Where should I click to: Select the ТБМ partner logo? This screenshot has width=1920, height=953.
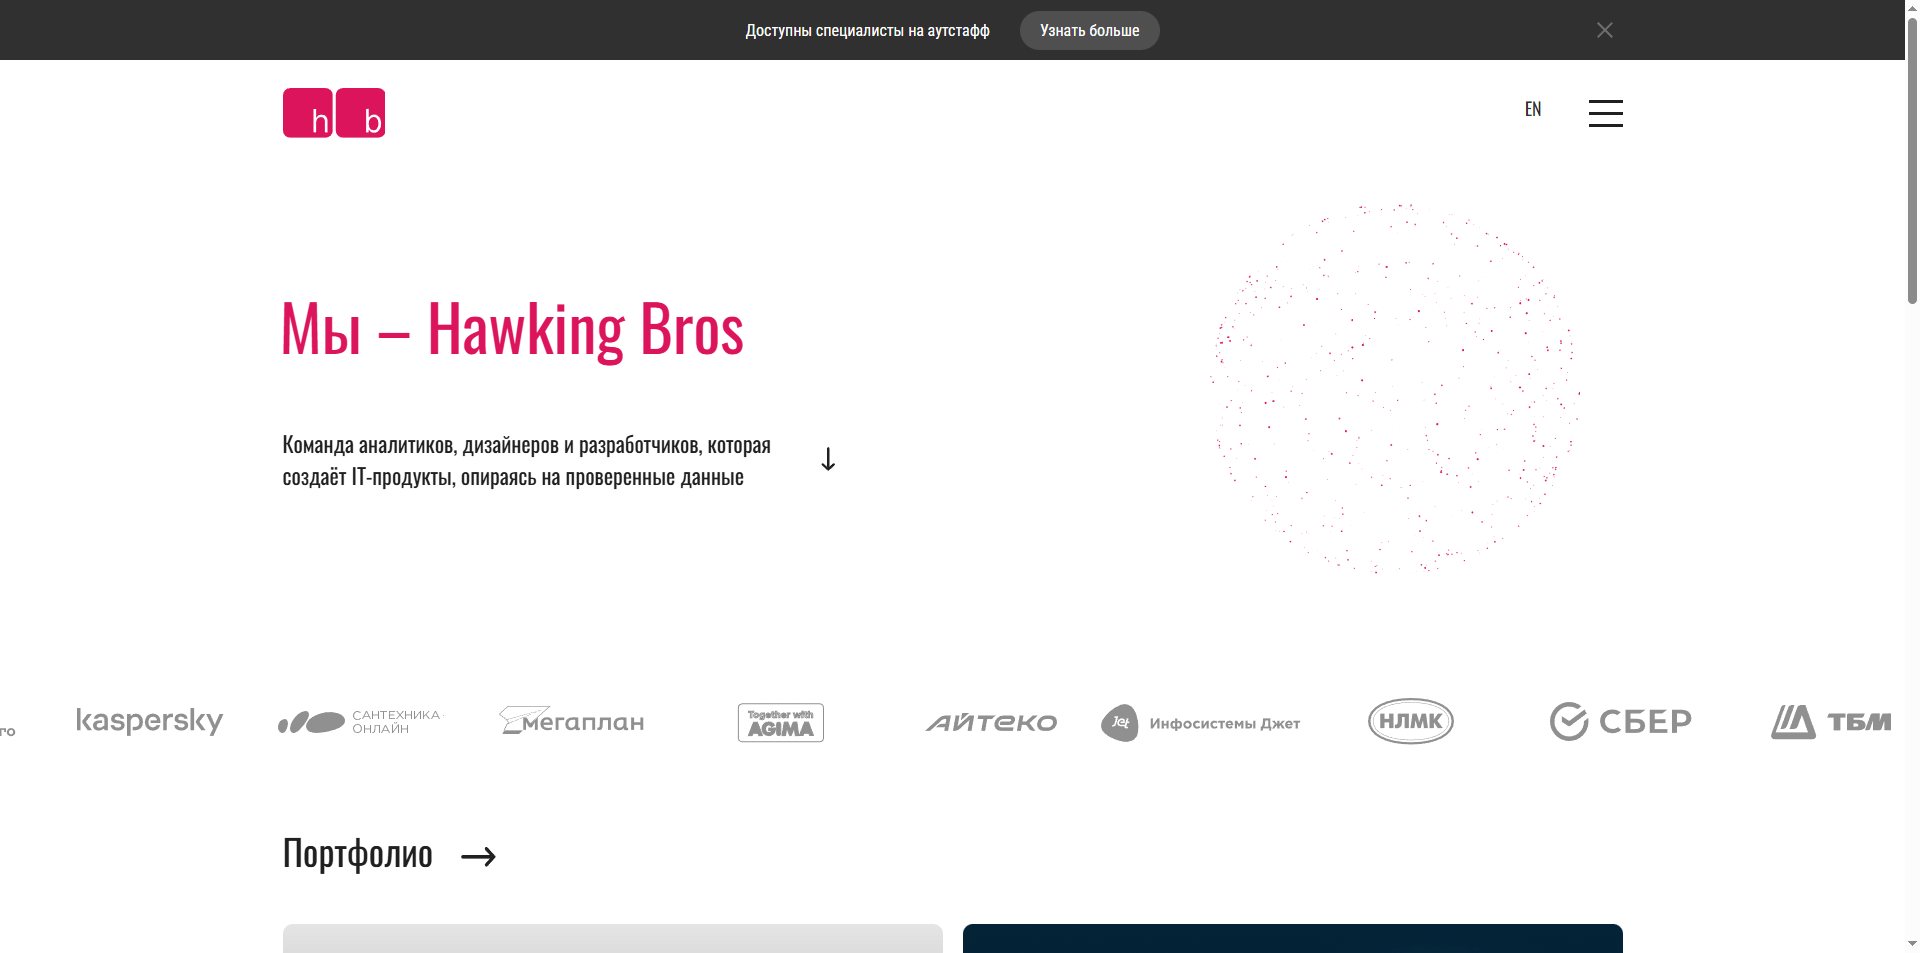[x=1831, y=721]
